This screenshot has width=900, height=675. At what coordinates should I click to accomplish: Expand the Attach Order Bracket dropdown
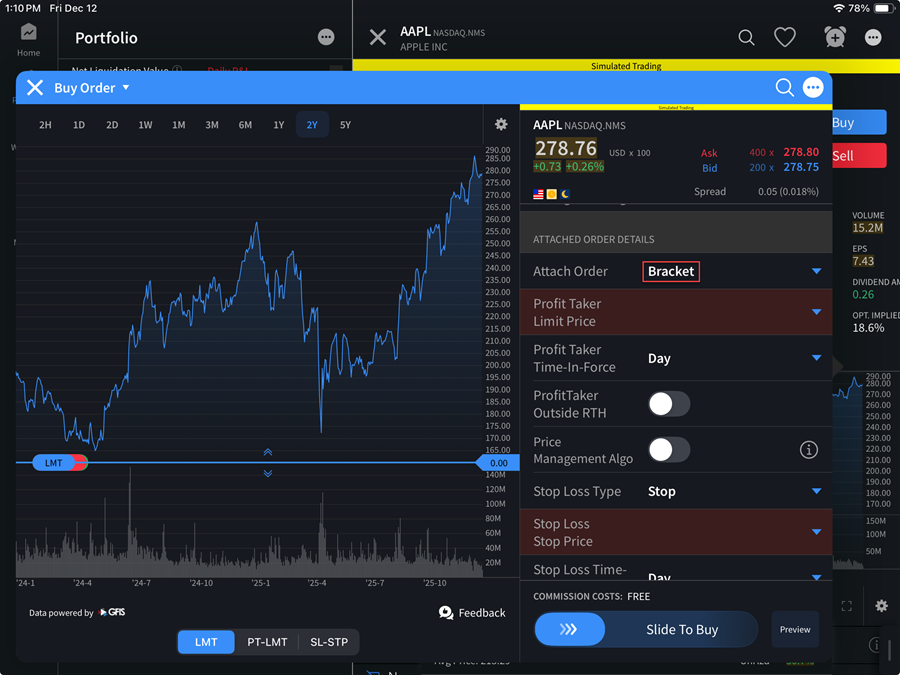(816, 271)
